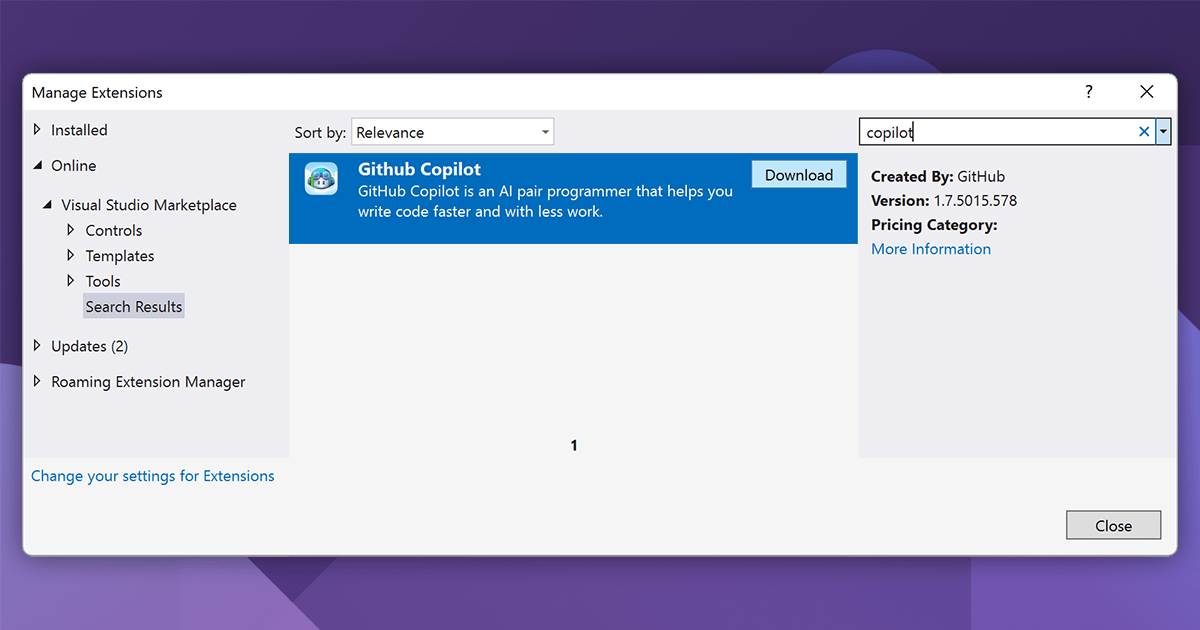Select Search Results in the sidebar
This screenshot has width=1200, height=630.
click(x=133, y=306)
